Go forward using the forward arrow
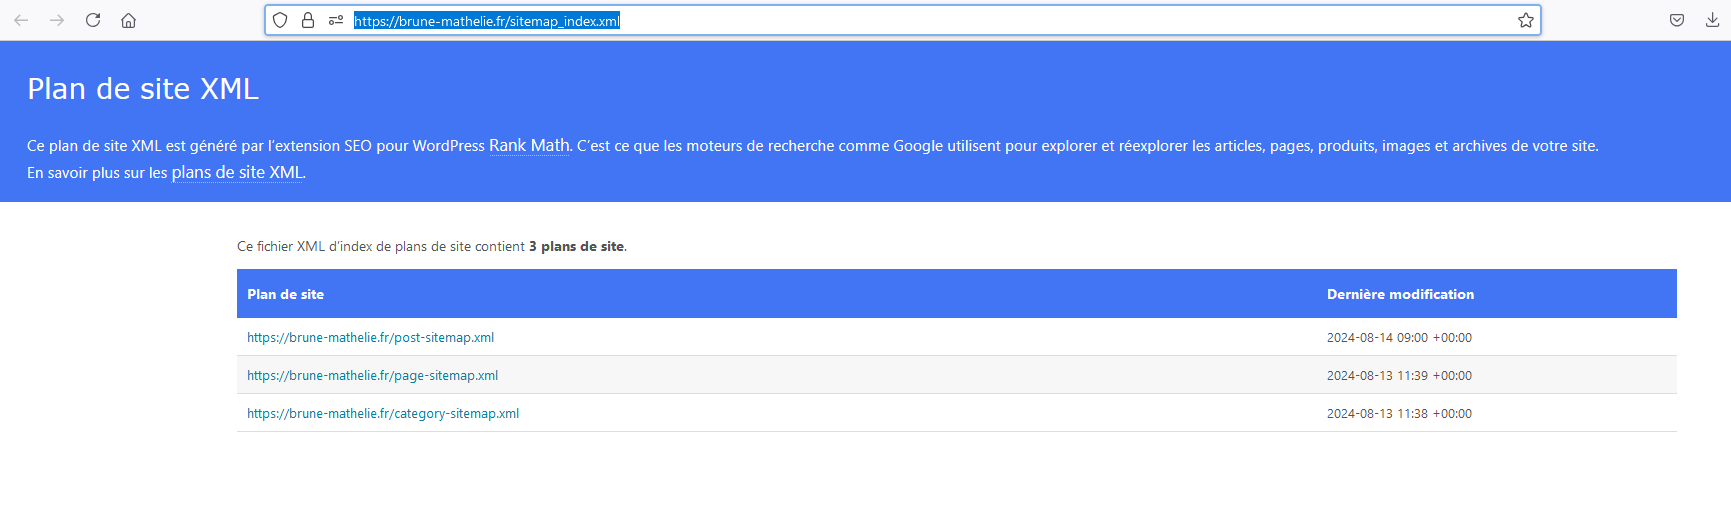 click(x=57, y=20)
